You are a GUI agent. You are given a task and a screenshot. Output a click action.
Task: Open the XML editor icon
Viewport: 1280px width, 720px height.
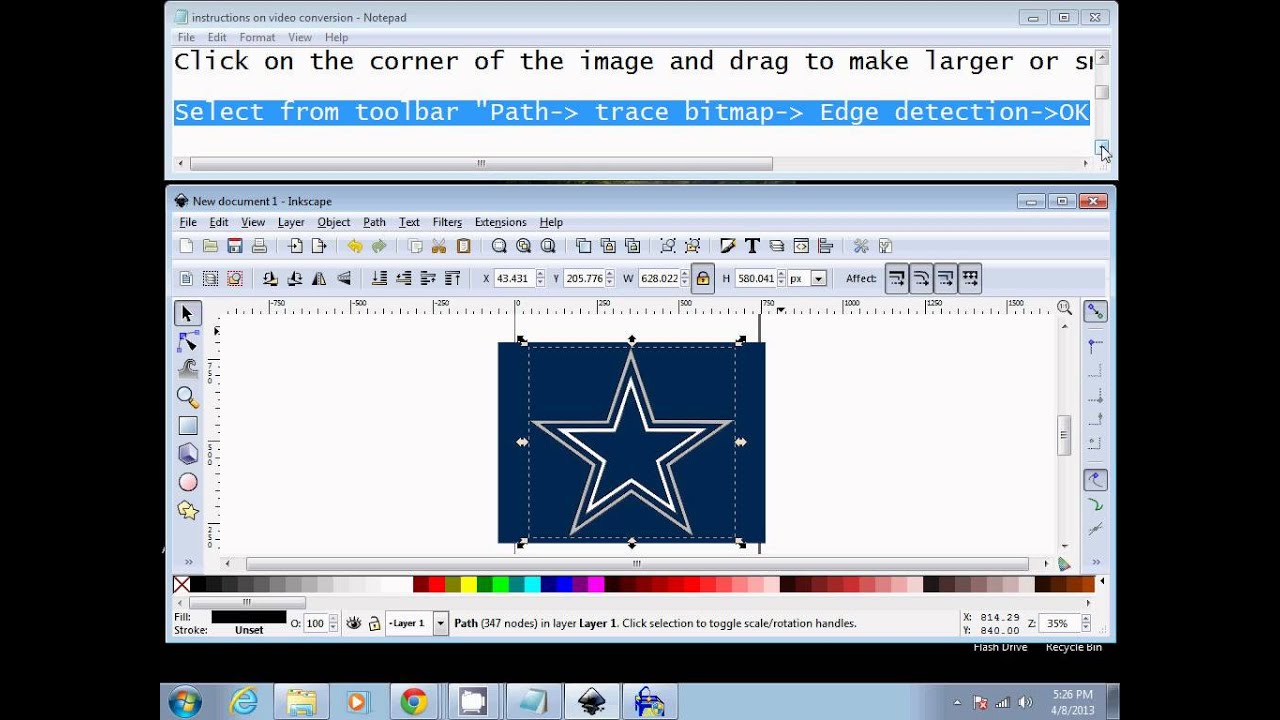tap(801, 246)
